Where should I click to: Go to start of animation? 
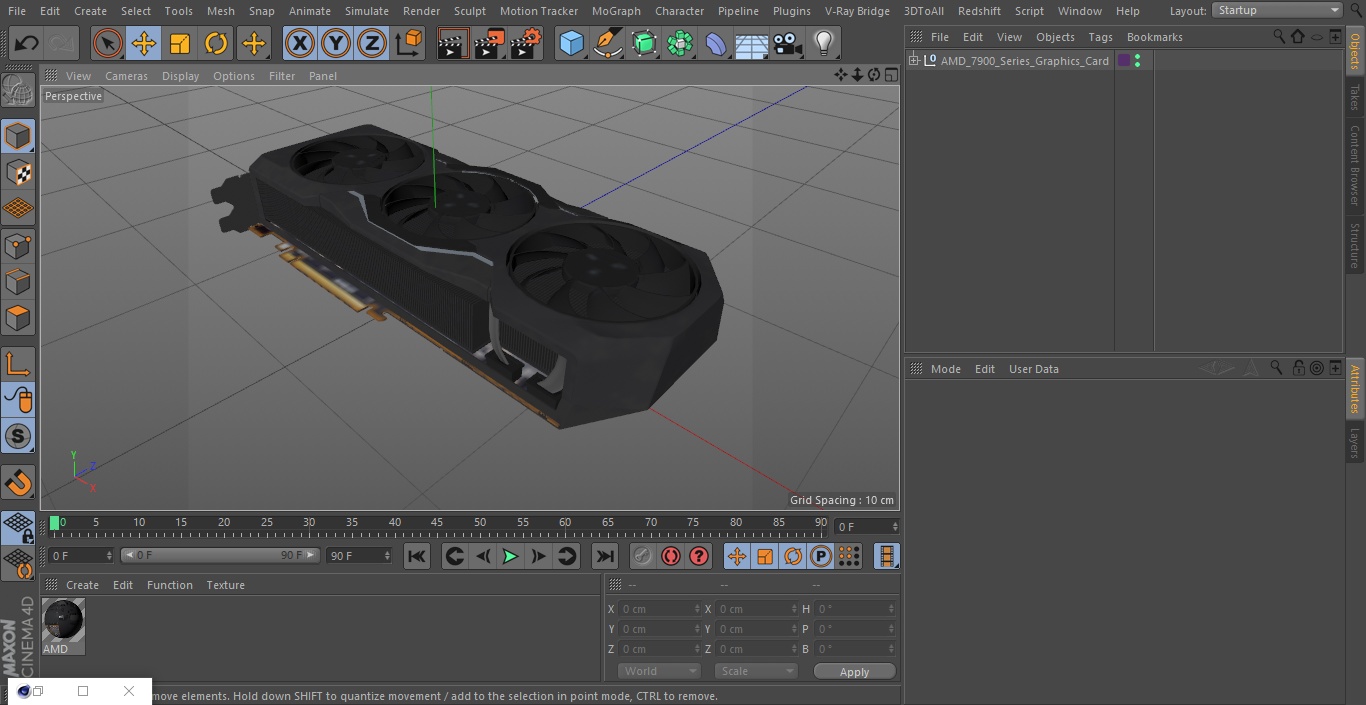[x=417, y=556]
